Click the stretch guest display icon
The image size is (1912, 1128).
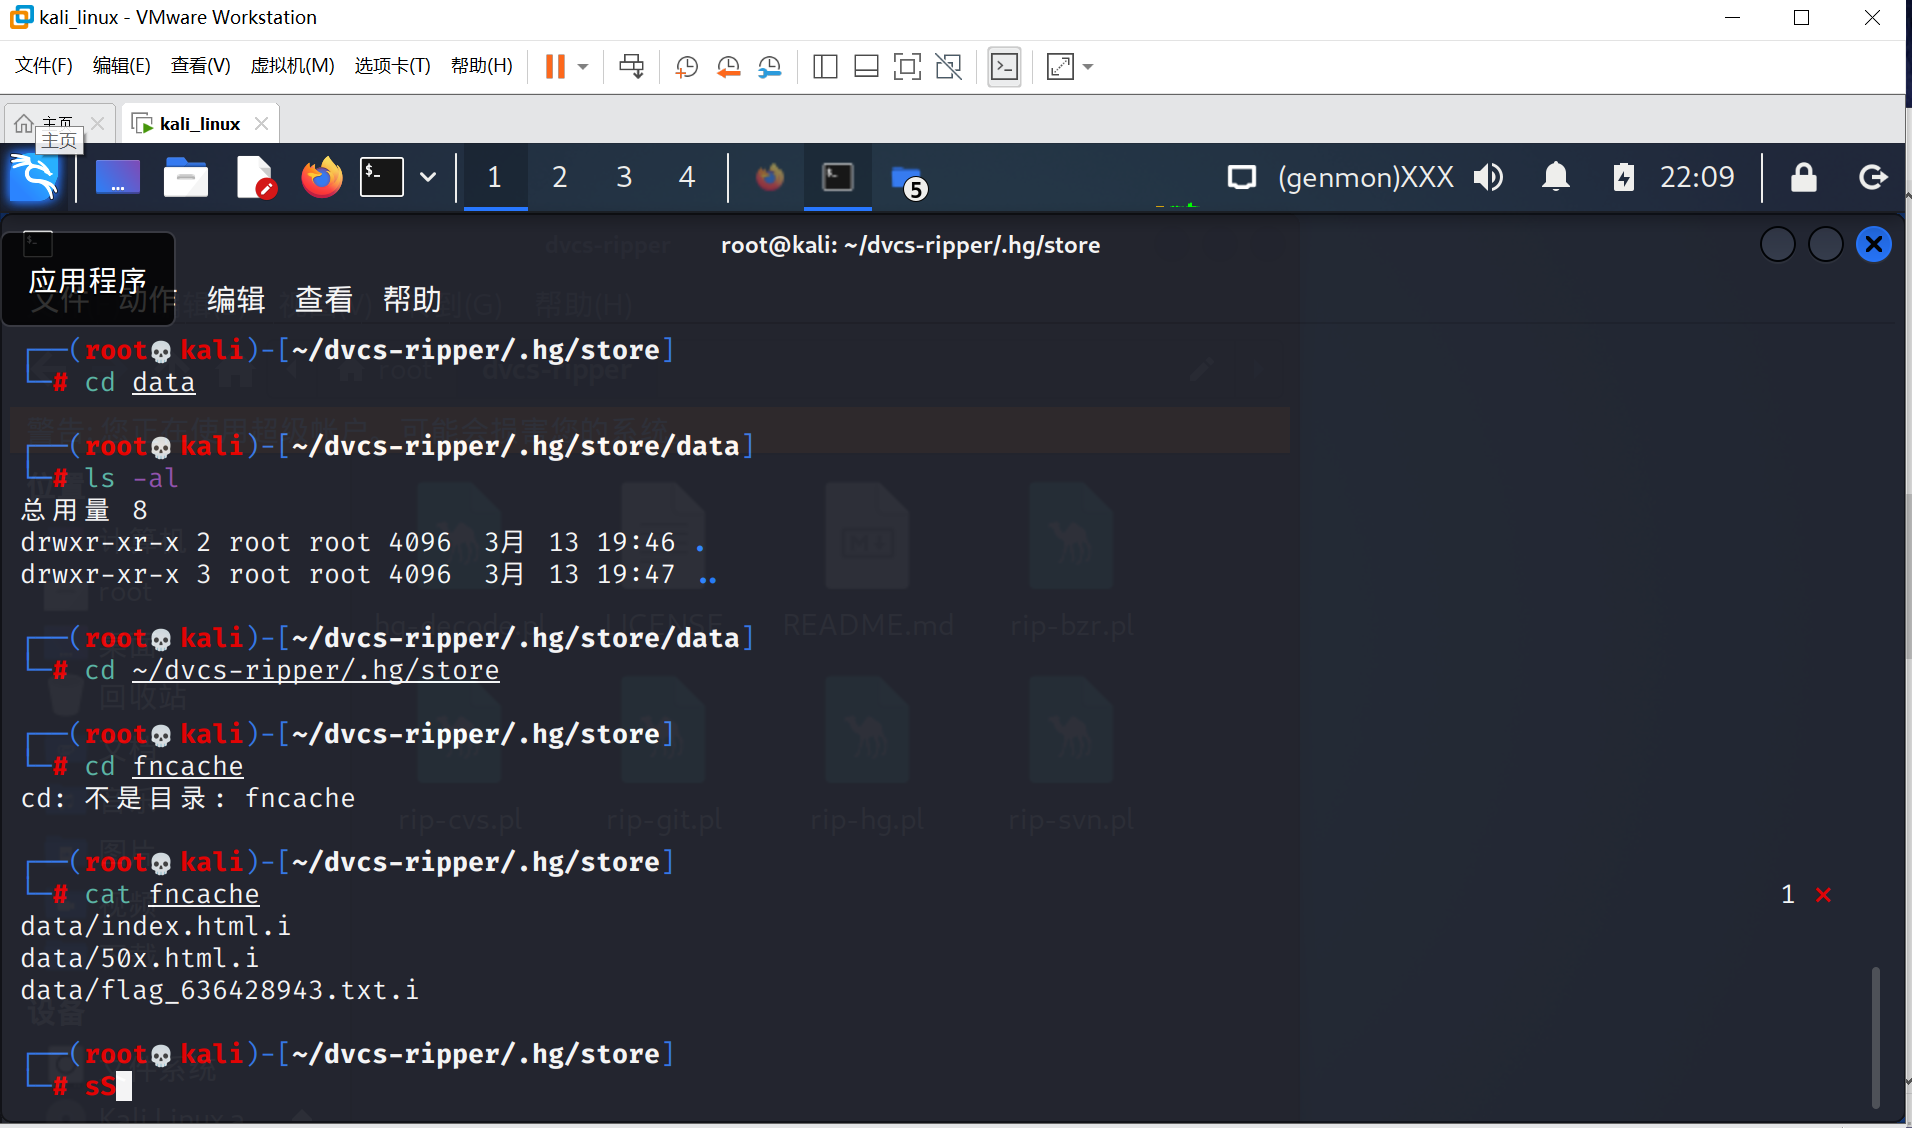click(x=1060, y=67)
